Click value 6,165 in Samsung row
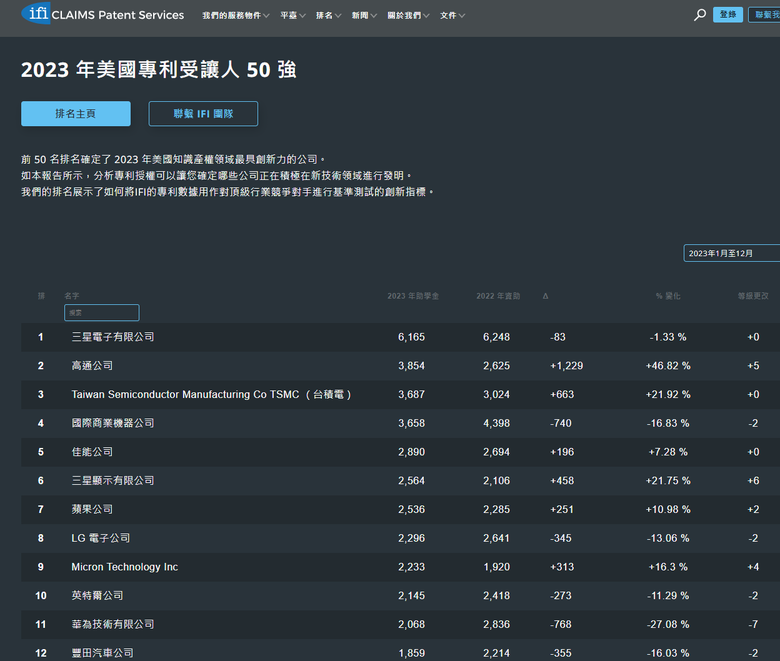The image size is (780, 661). tap(411, 337)
